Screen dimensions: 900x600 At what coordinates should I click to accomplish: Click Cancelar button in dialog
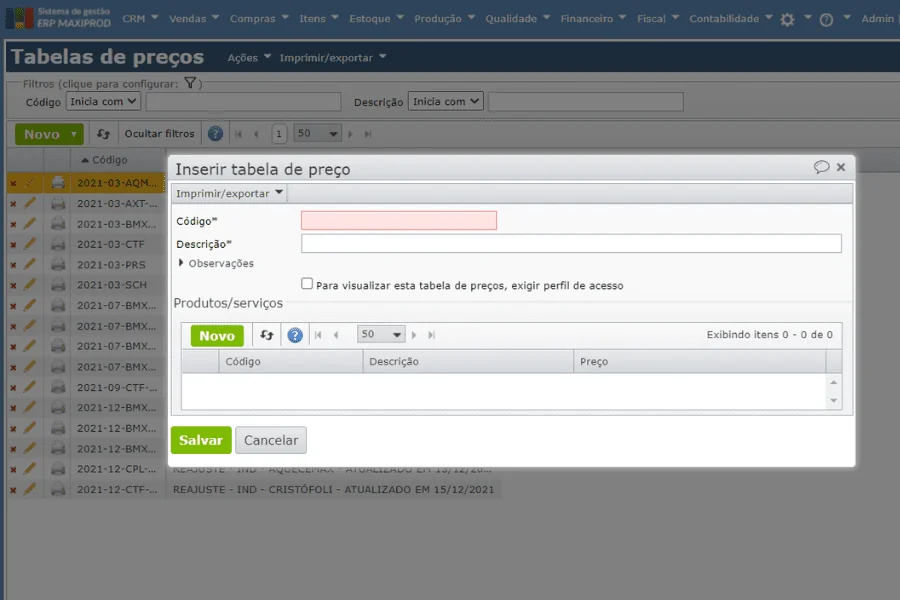point(271,440)
